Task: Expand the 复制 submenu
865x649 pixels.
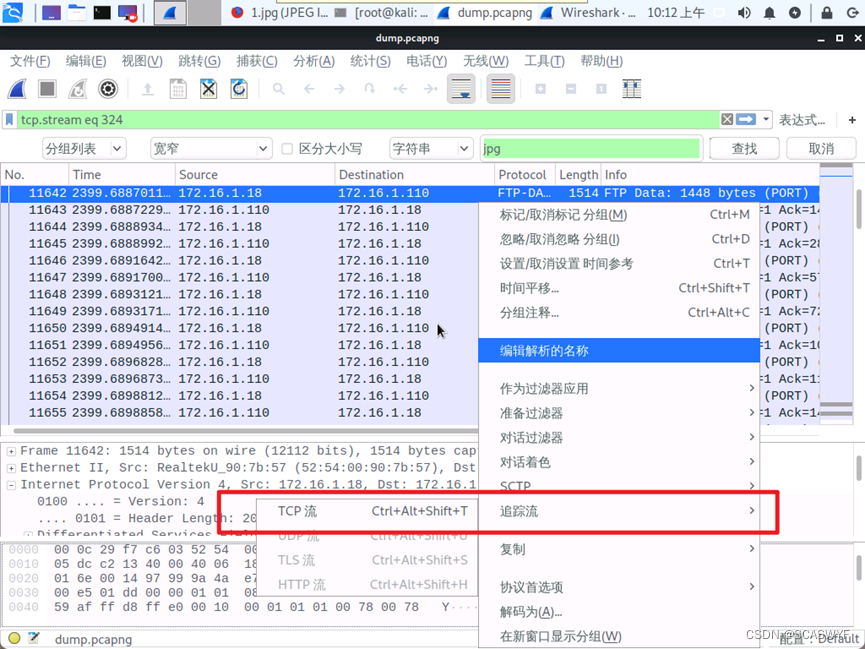Action: click(x=619, y=549)
